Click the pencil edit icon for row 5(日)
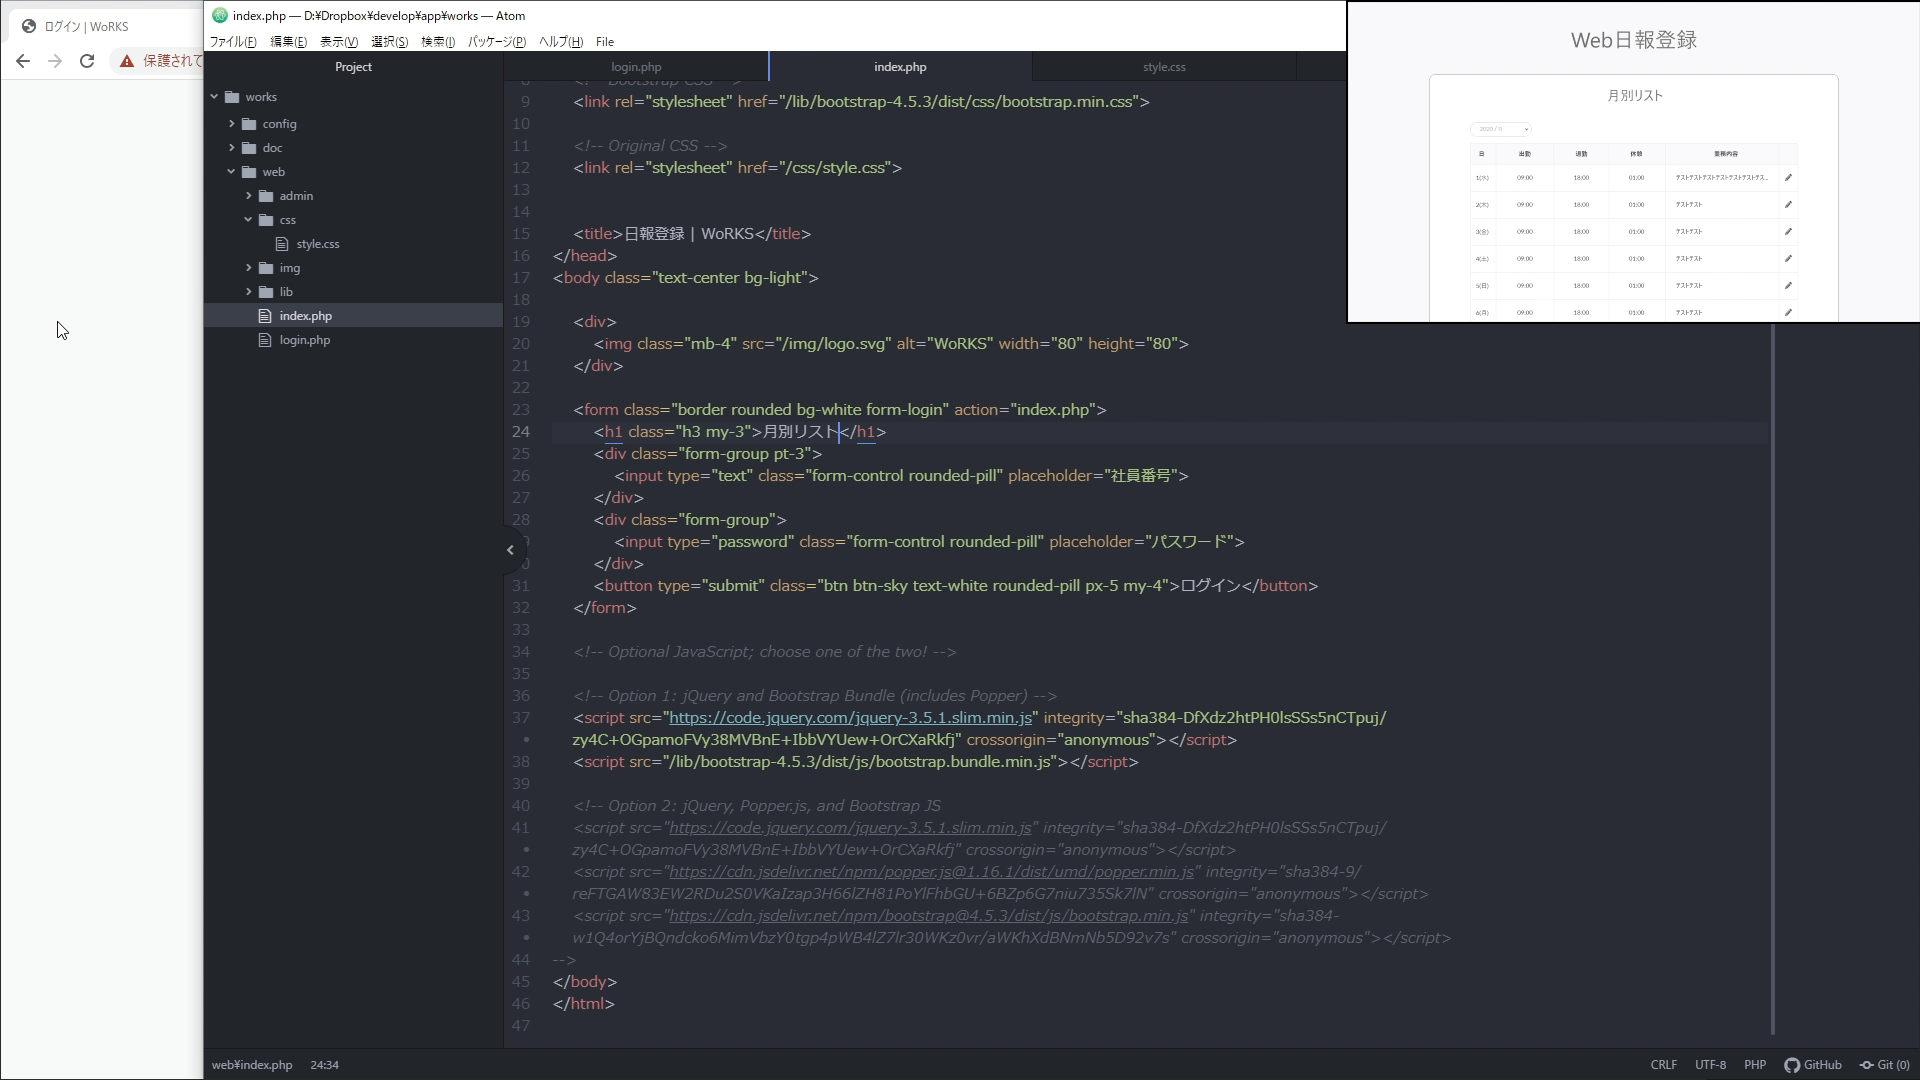The width and height of the screenshot is (1920, 1080). (x=1788, y=286)
